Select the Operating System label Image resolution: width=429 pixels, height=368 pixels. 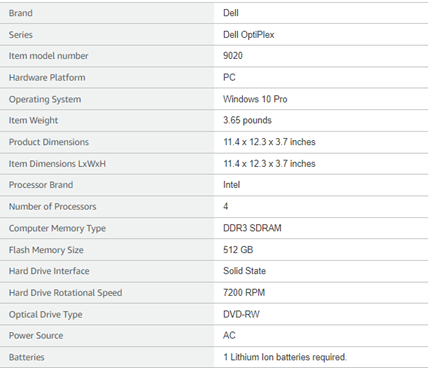pos(45,99)
